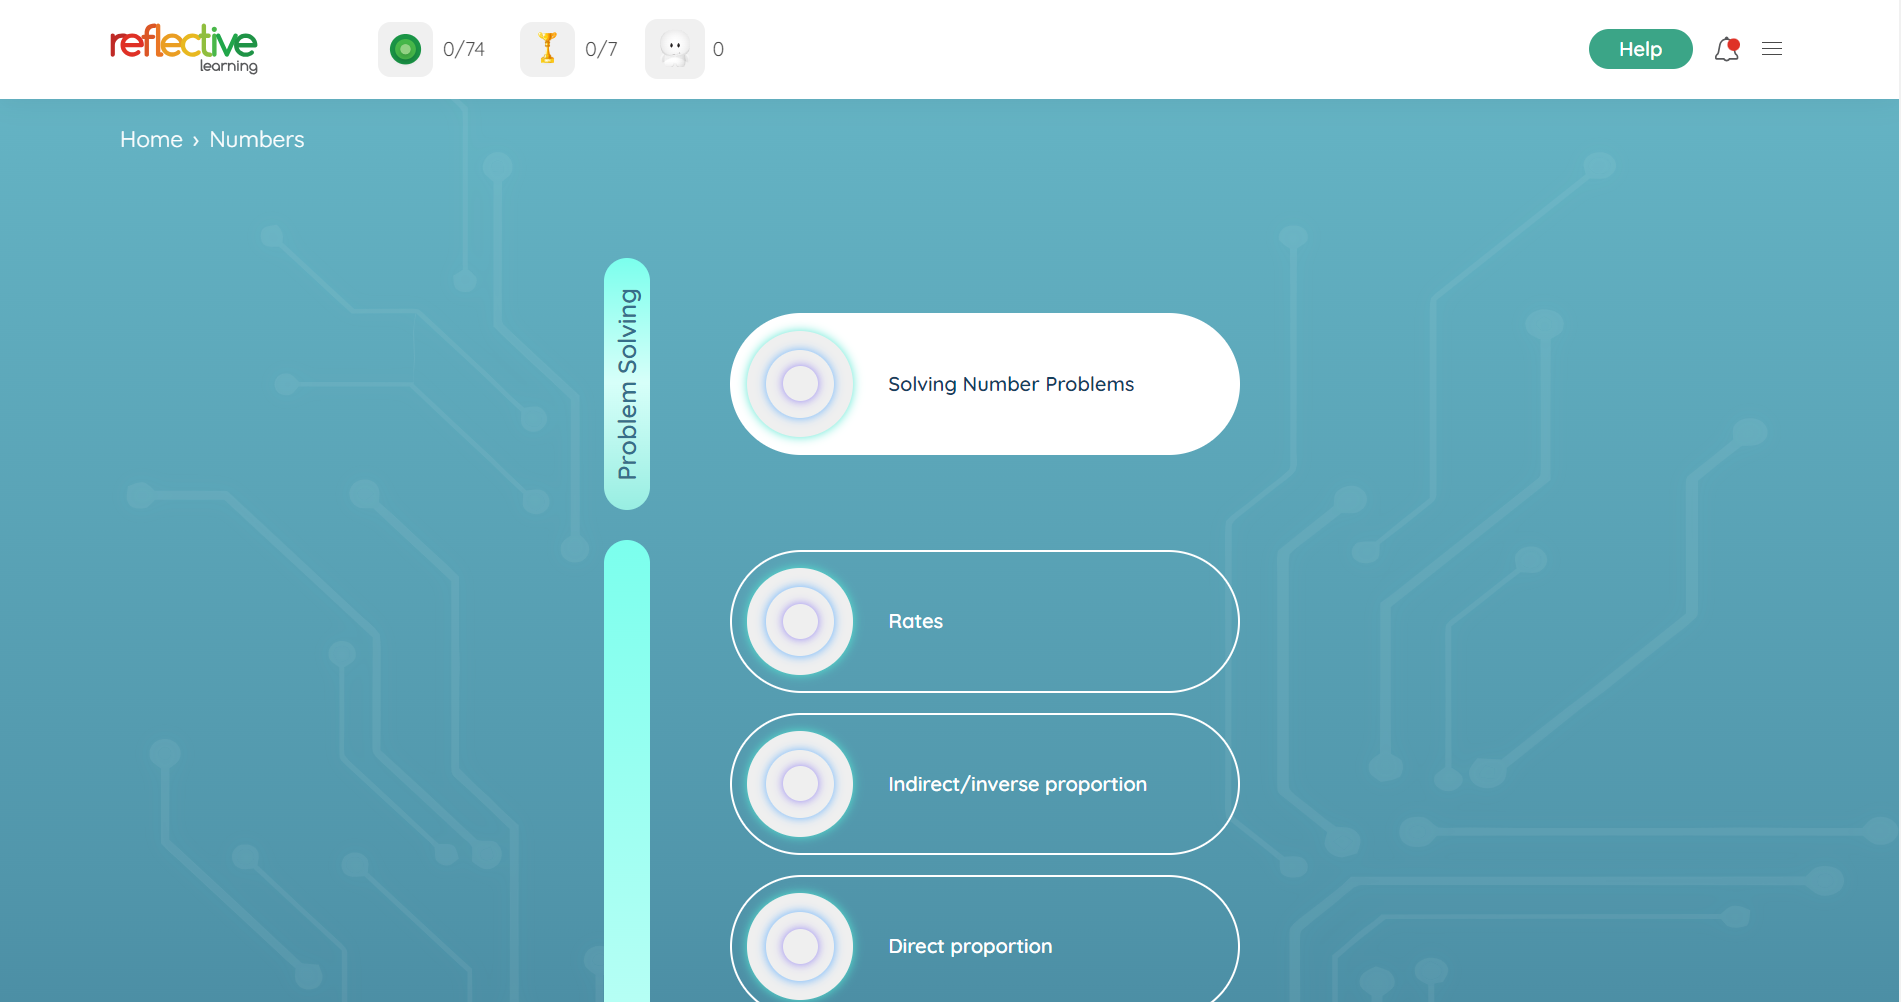Open Indirect/inverse proportion topic
The width and height of the screenshot is (1901, 1002).
point(1017,784)
